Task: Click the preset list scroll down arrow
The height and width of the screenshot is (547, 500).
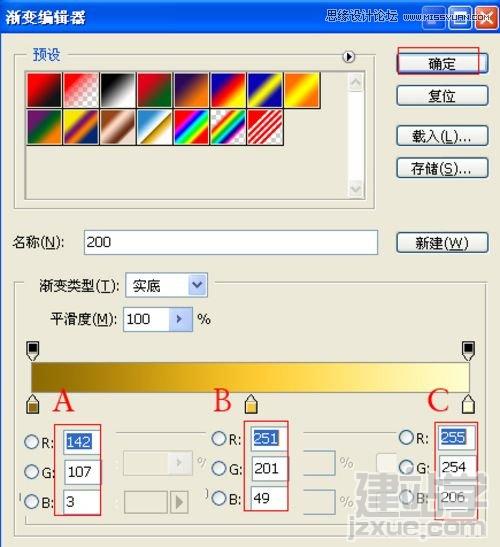Action: tap(356, 189)
